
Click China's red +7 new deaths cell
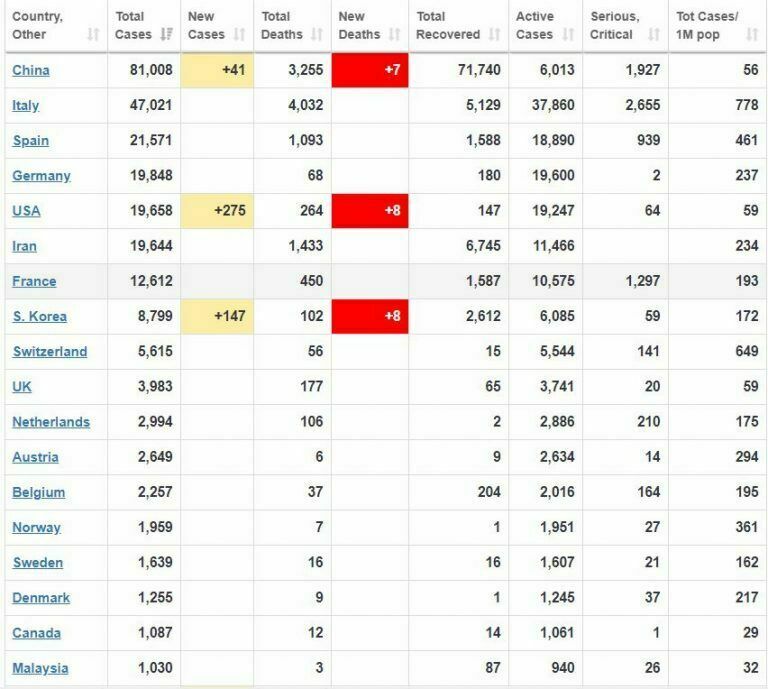click(369, 70)
